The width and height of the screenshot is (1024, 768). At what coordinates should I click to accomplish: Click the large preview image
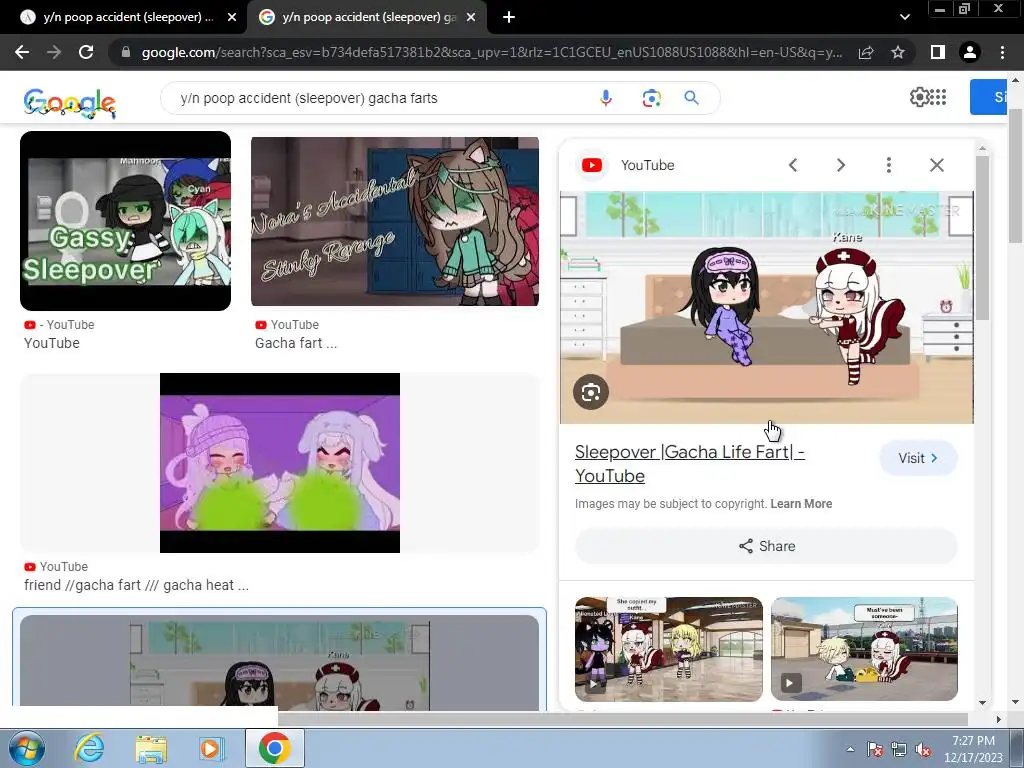tap(767, 308)
